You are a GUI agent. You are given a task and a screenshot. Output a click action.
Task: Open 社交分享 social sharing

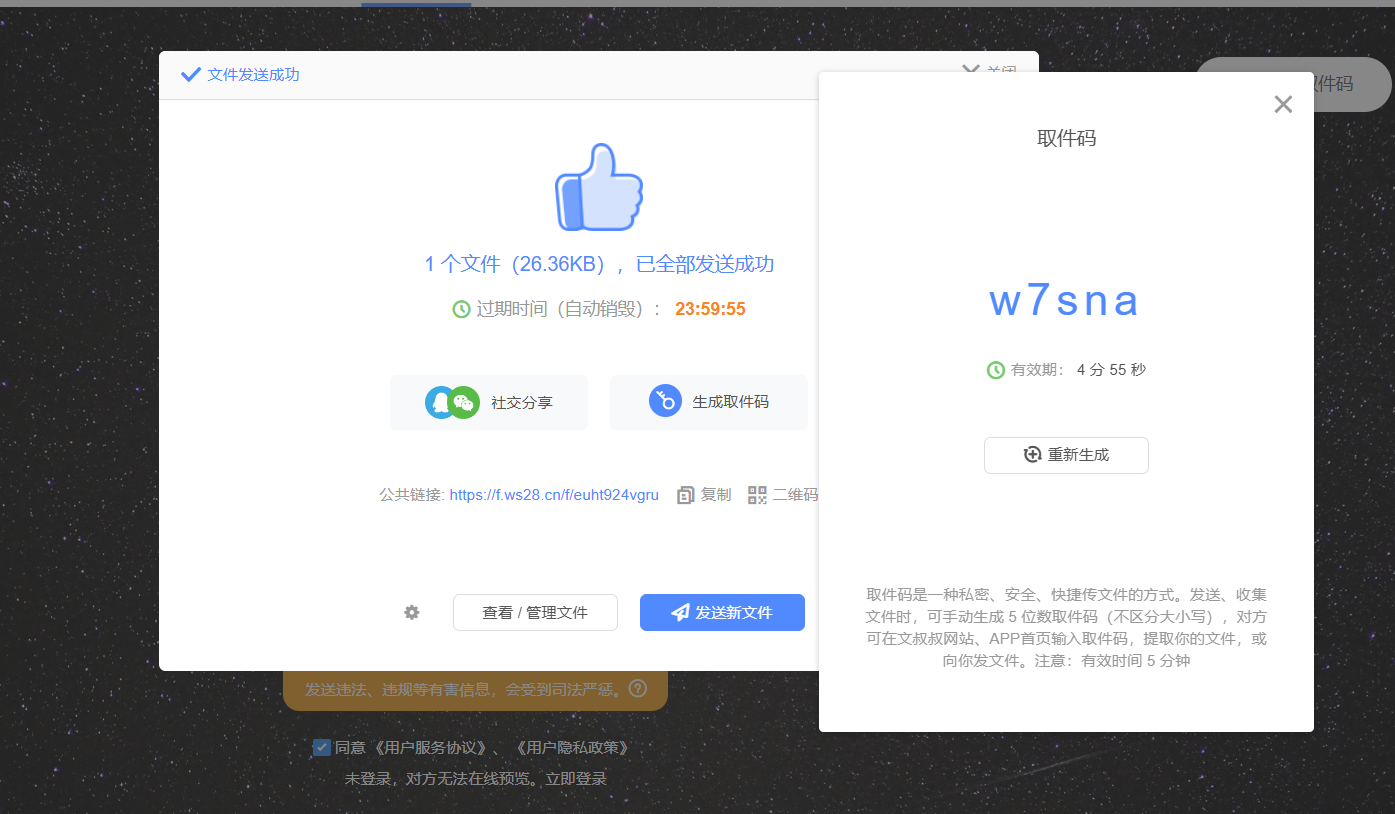[489, 402]
